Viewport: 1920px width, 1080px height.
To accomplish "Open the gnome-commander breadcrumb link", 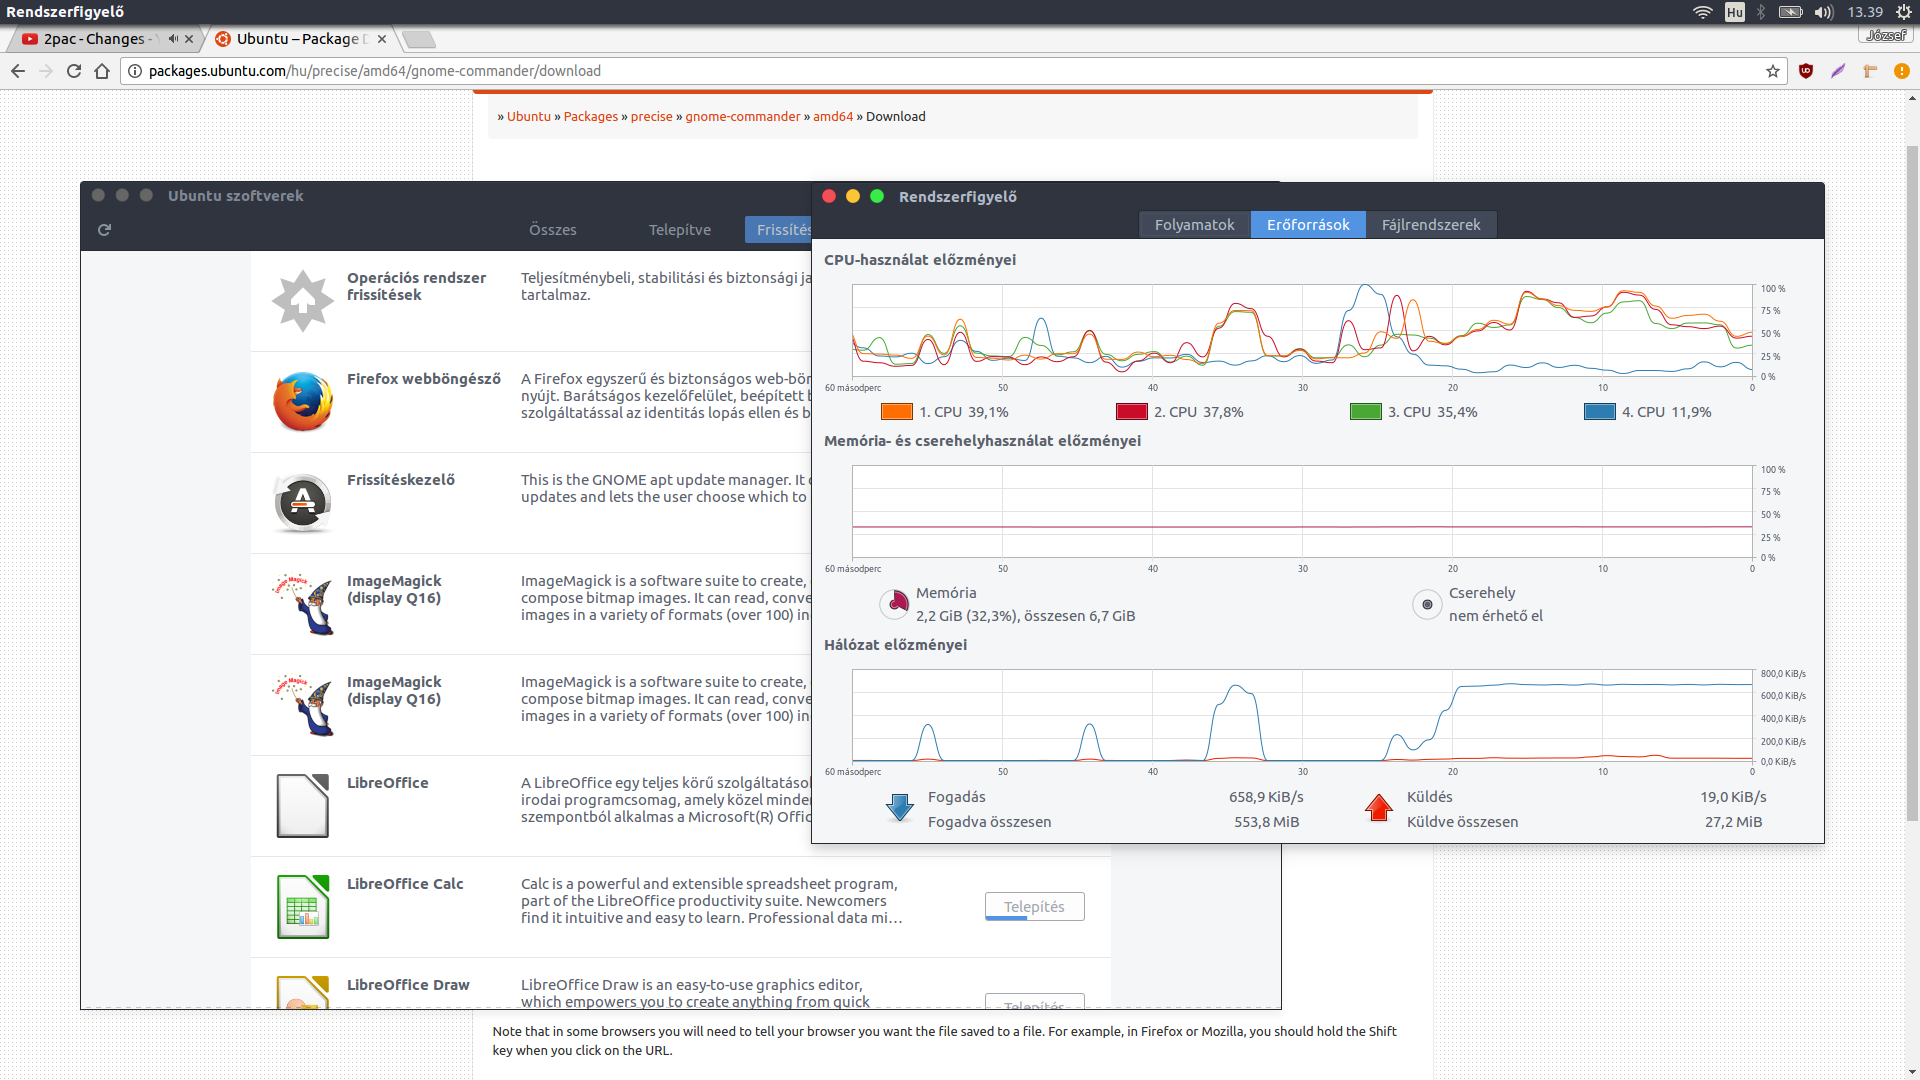I will pos(743,117).
